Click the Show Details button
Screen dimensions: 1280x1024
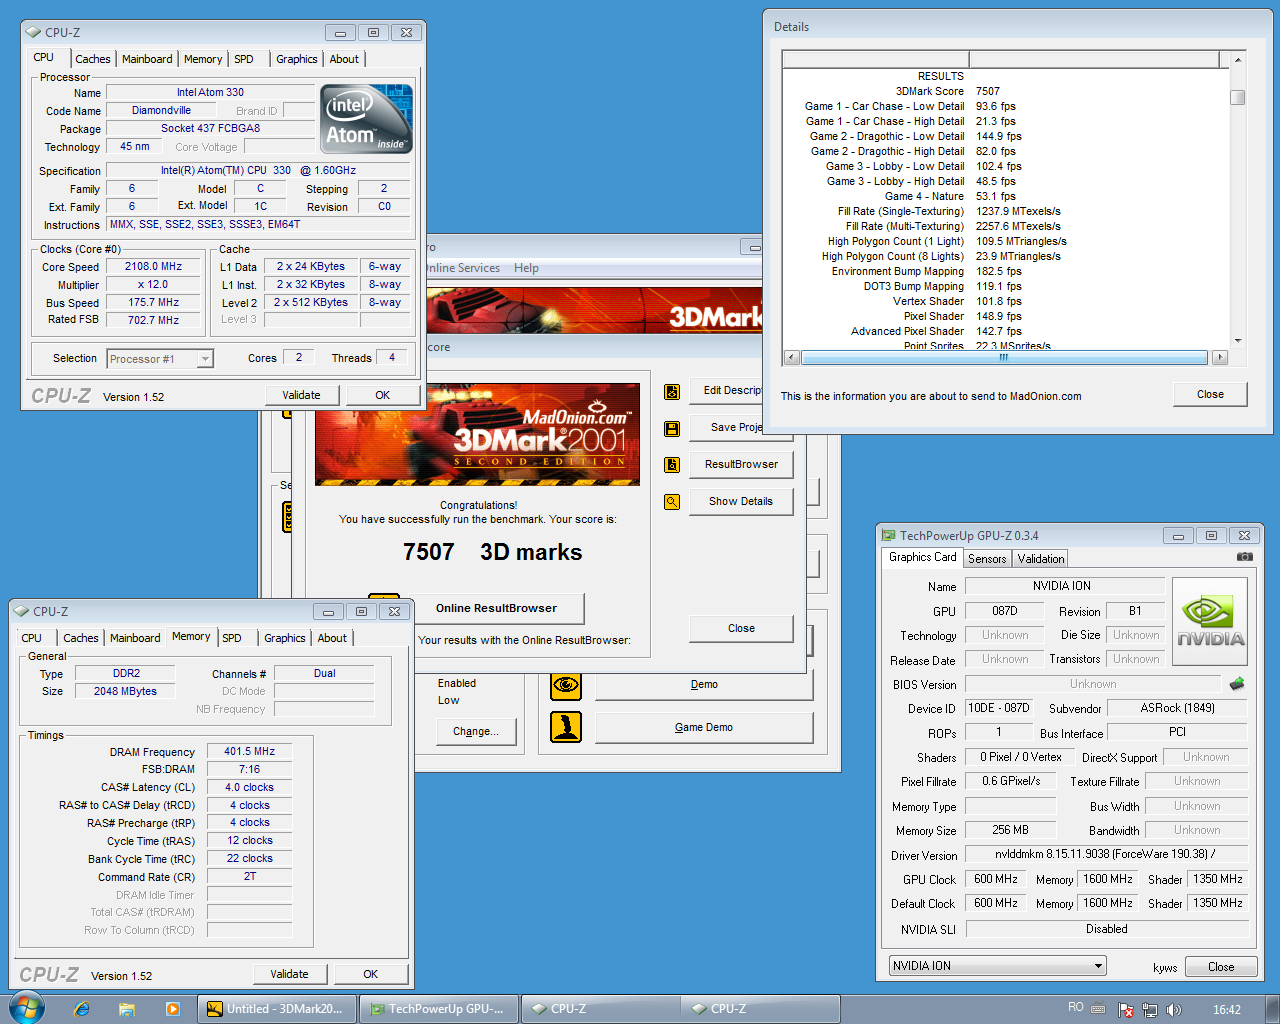741,502
